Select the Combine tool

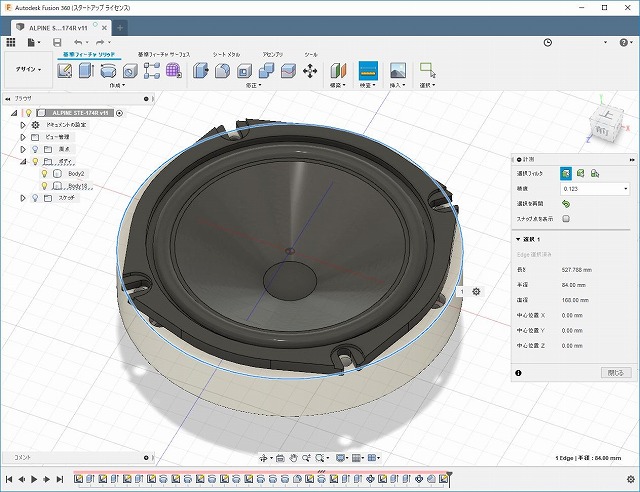click(x=266, y=71)
